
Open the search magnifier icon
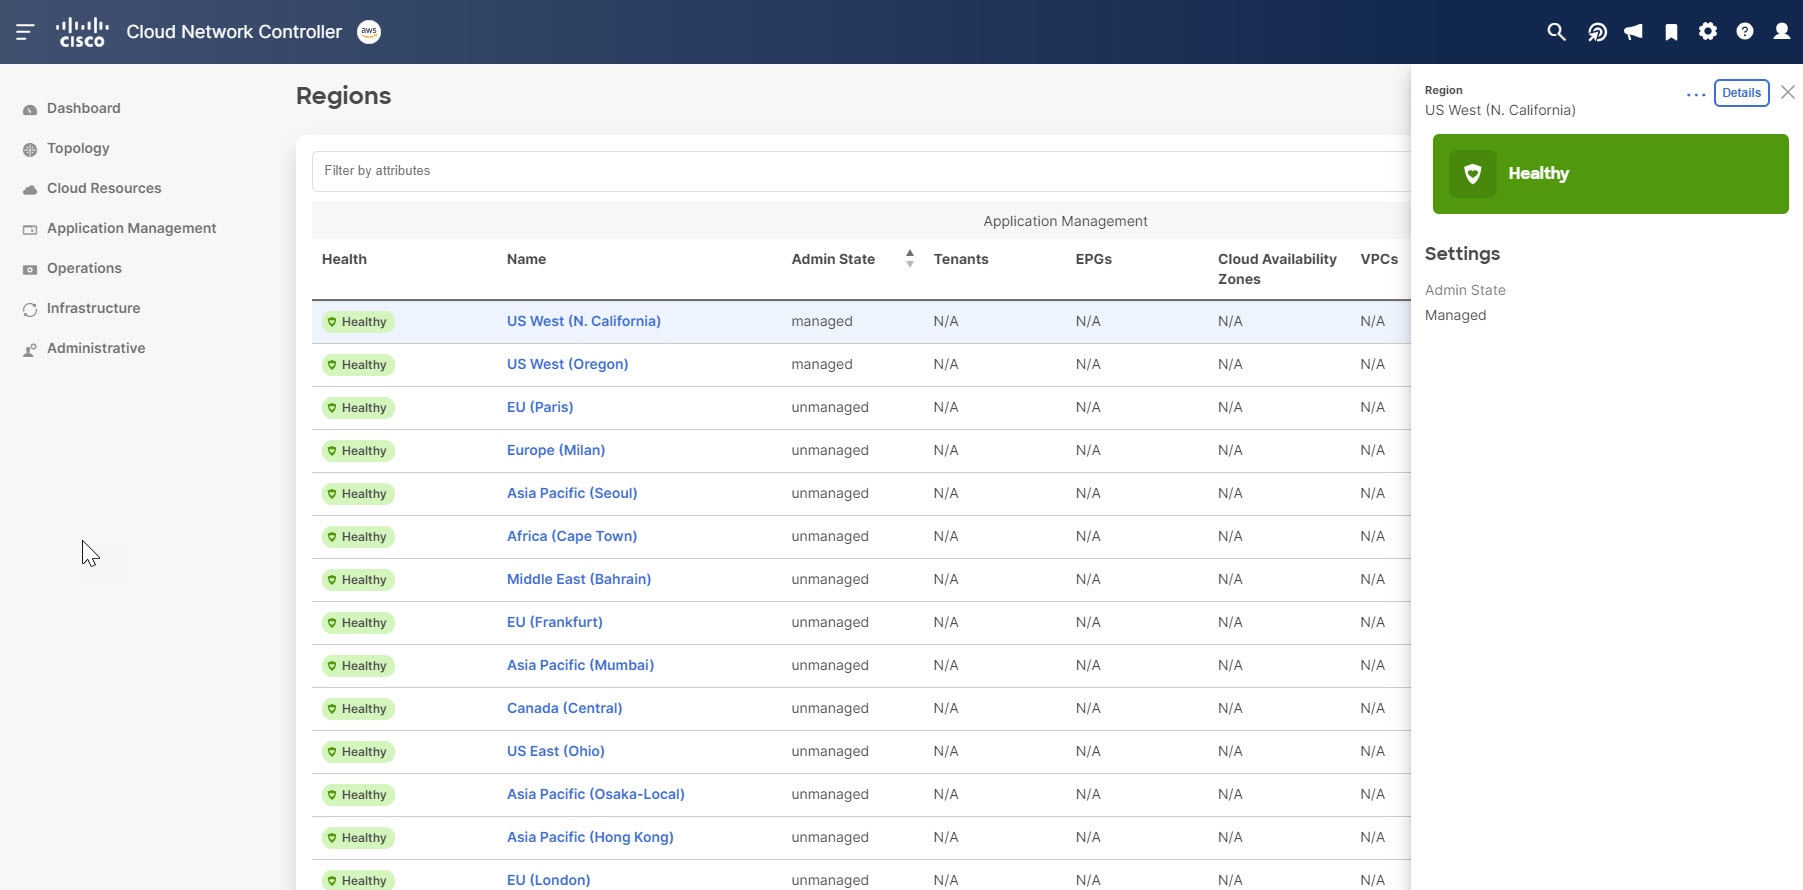click(1556, 32)
